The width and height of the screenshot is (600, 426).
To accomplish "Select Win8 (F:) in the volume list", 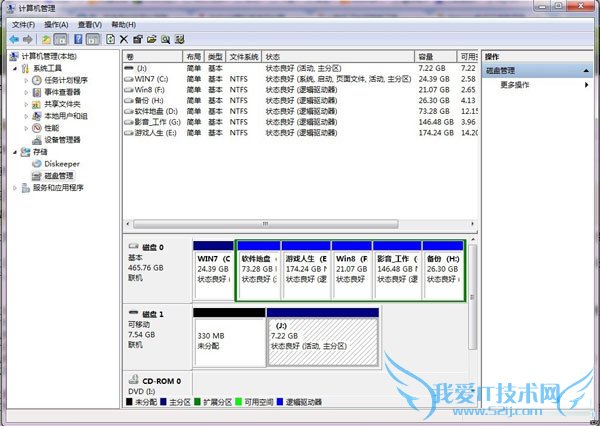I will 300,90.
